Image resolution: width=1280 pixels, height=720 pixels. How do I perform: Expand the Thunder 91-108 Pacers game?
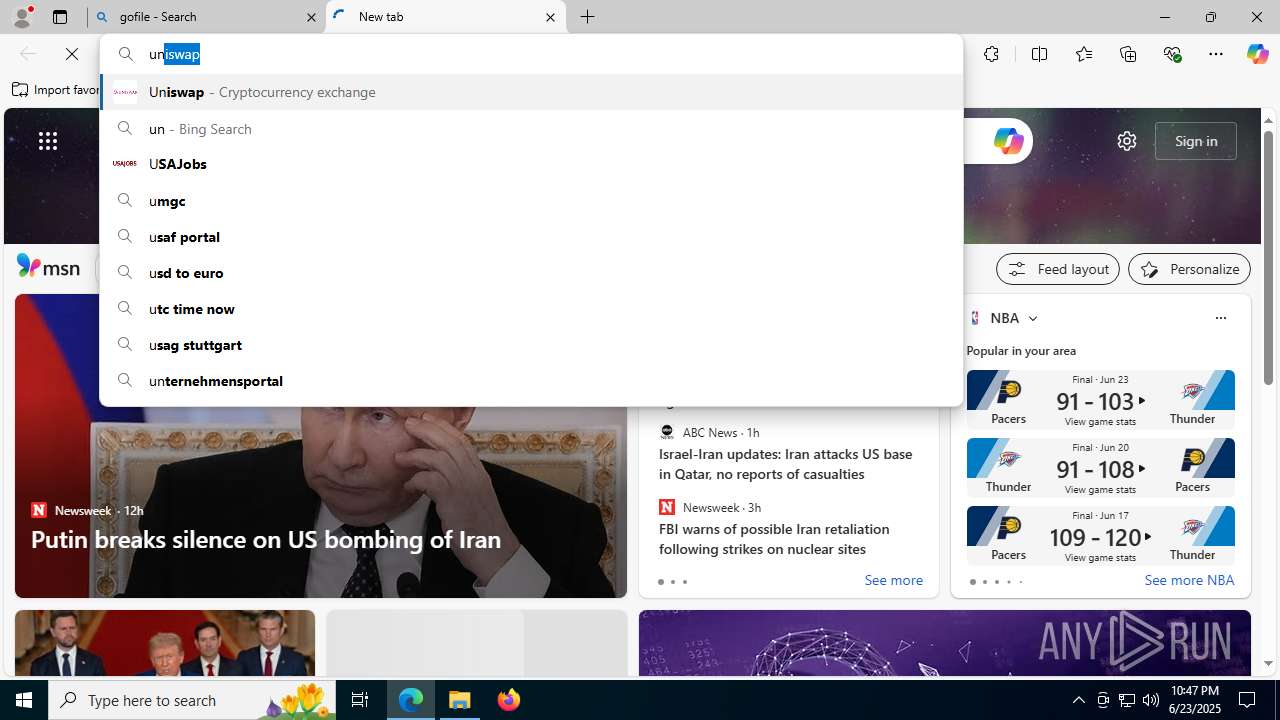(1100, 468)
